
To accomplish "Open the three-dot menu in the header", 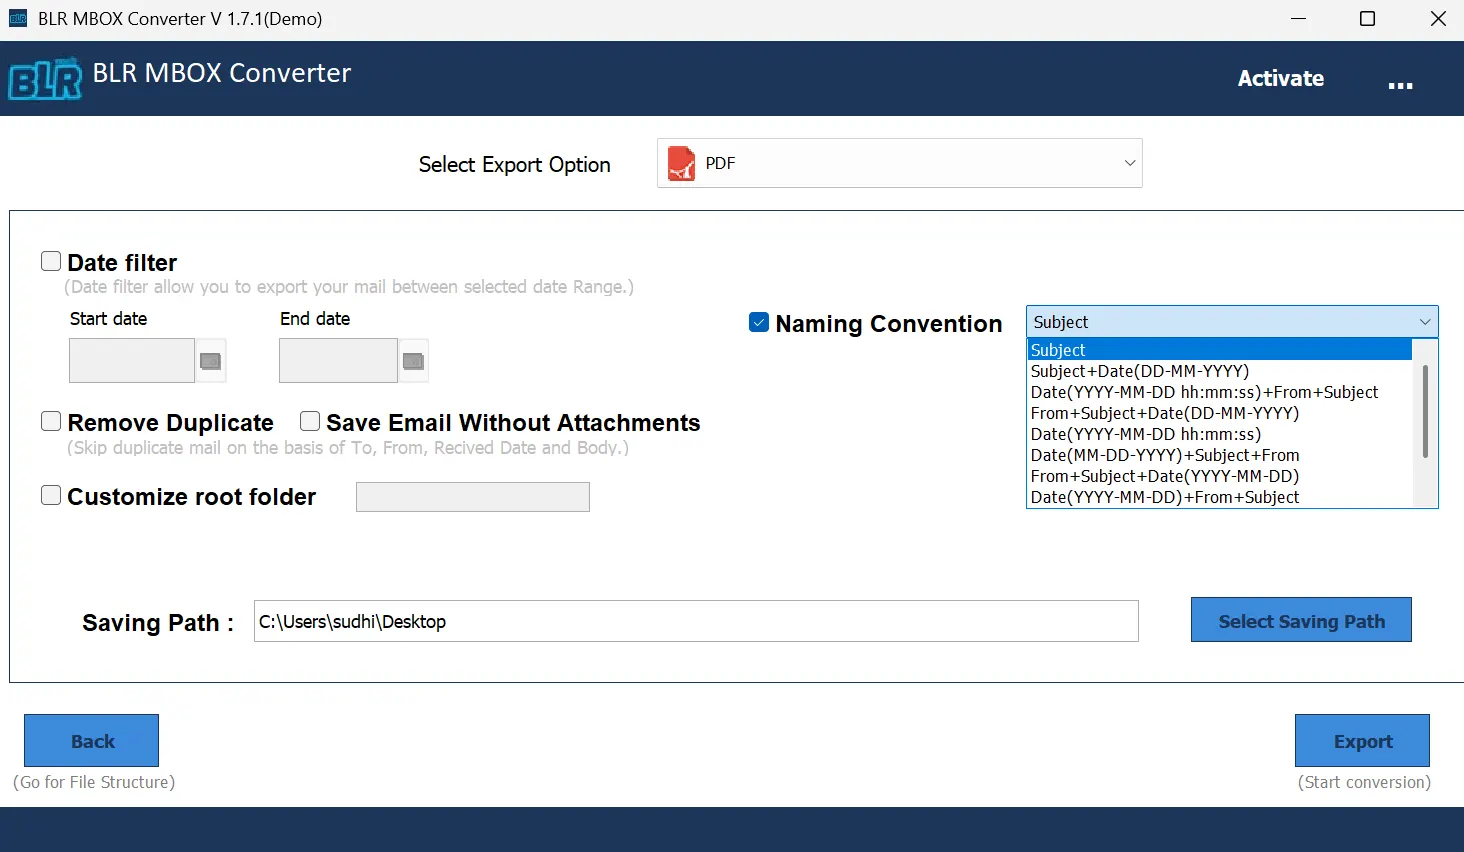I will click(1400, 84).
